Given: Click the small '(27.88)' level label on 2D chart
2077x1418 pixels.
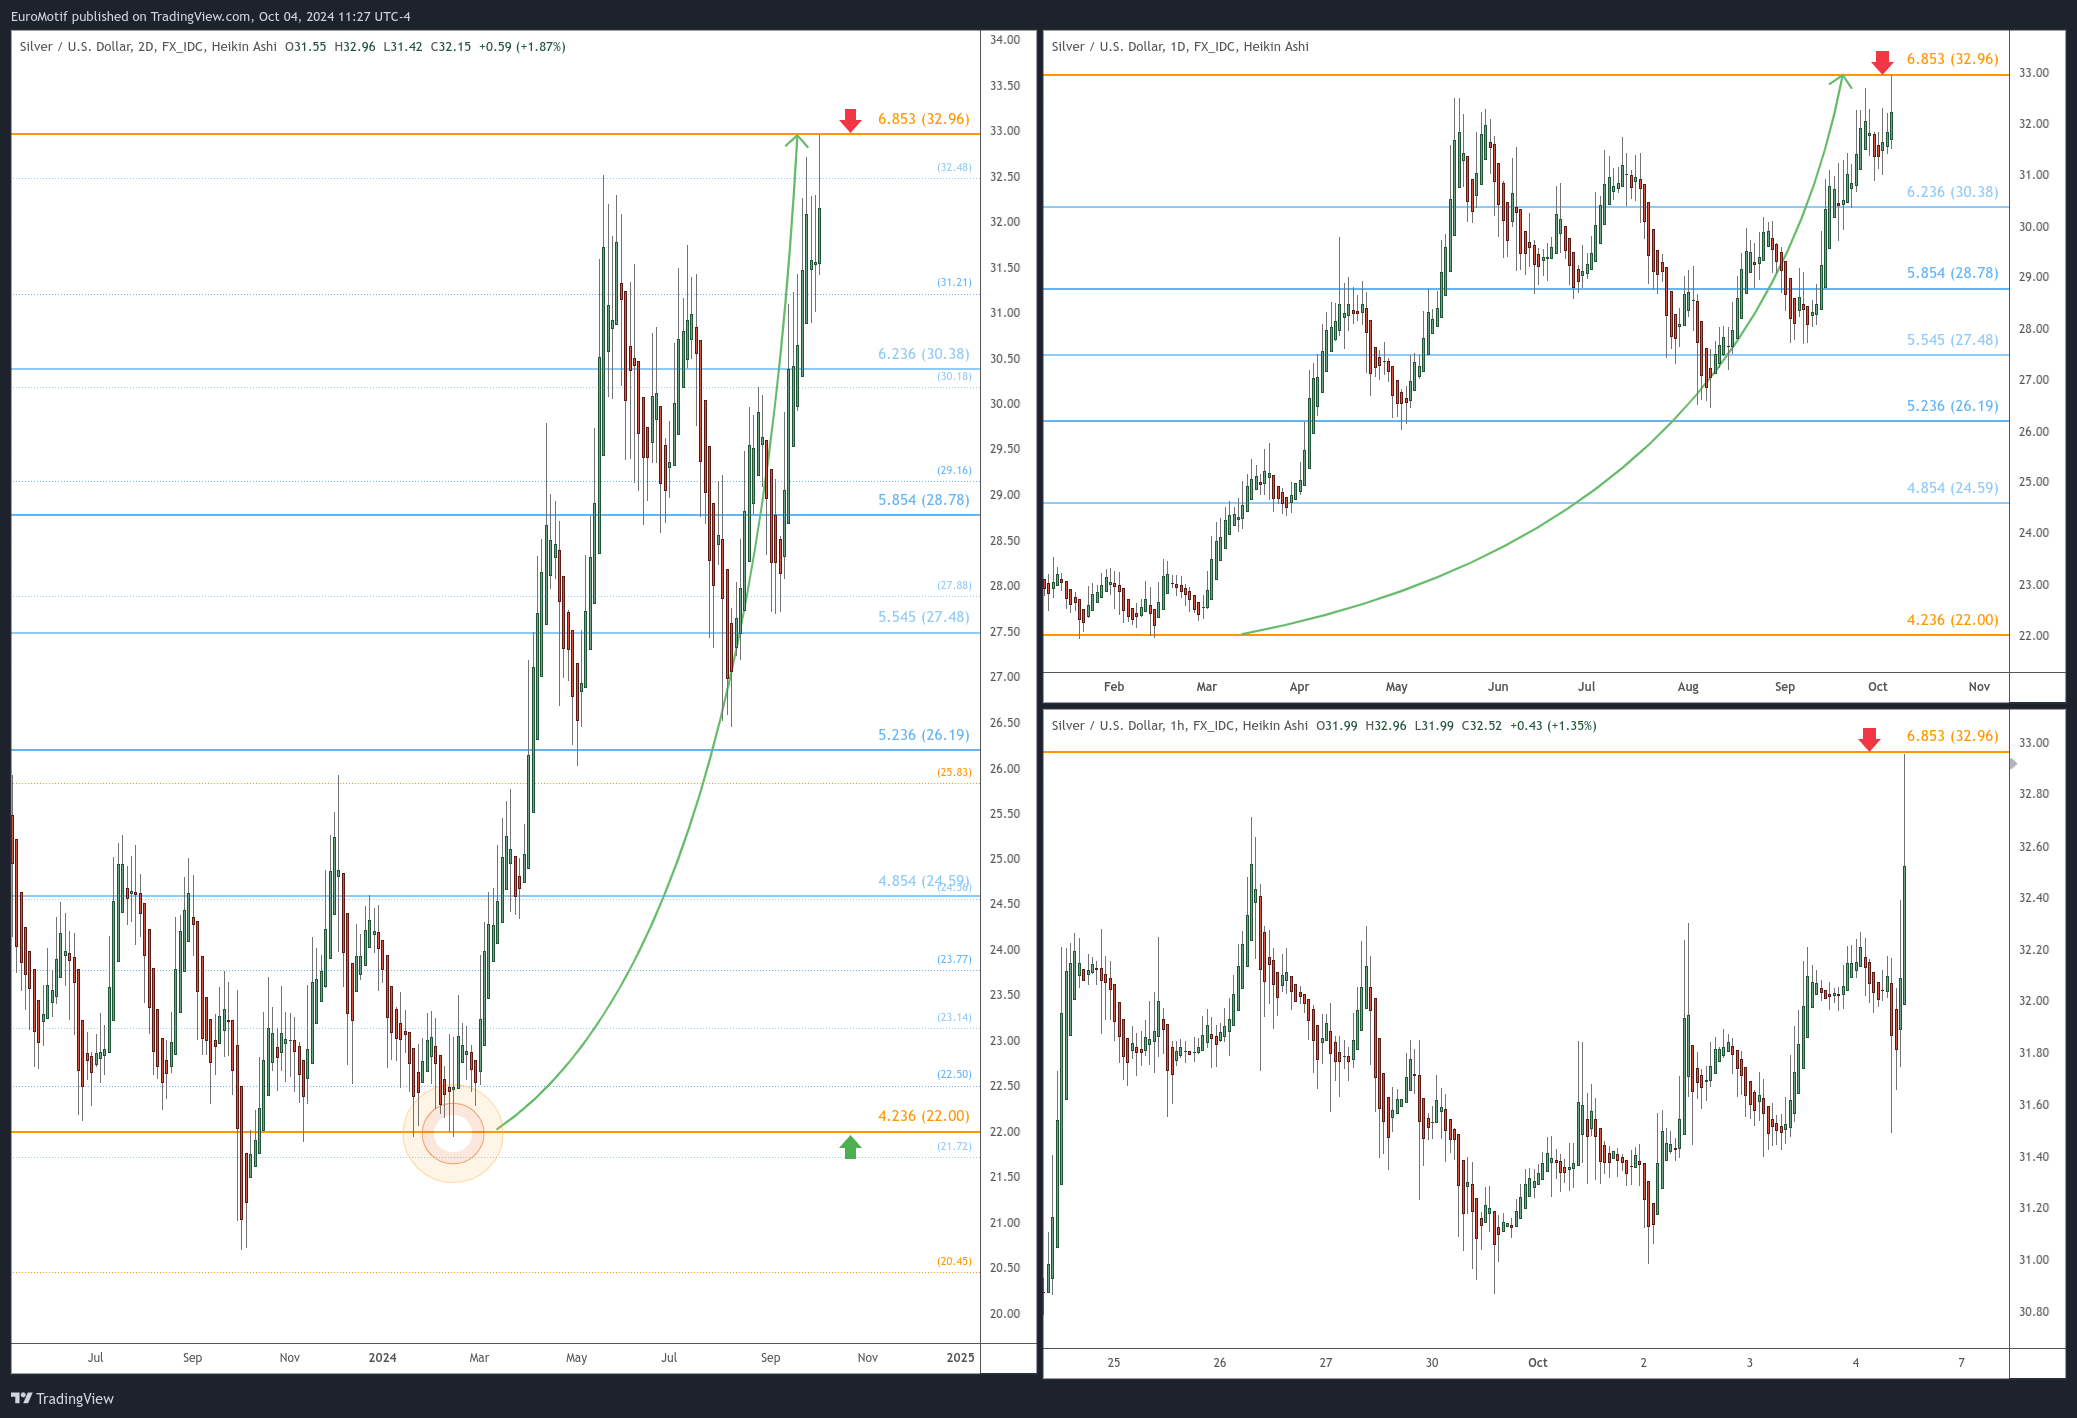Looking at the screenshot, I should tap(954, 586).
